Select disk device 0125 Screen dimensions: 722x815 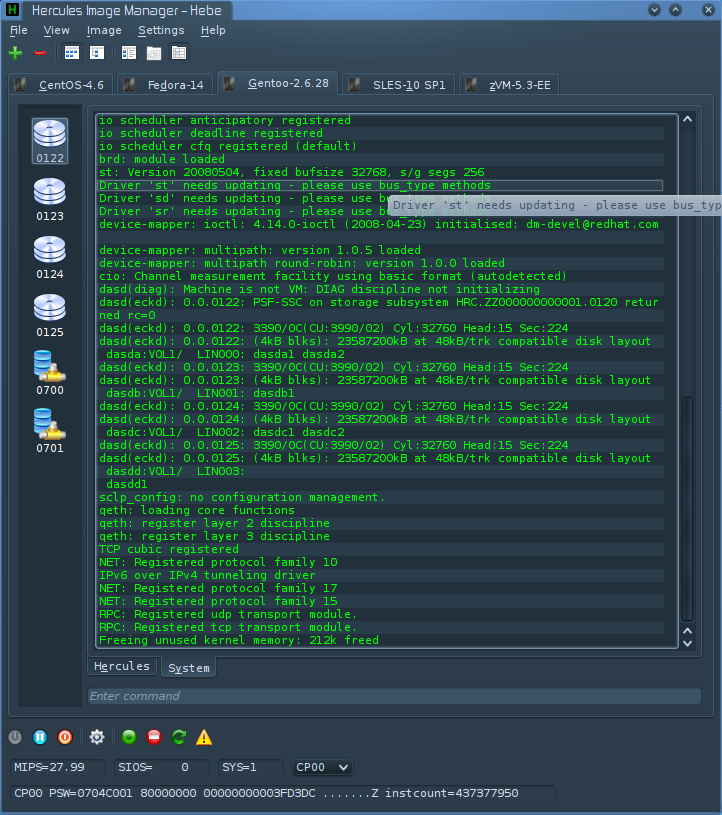coord(50,316)
